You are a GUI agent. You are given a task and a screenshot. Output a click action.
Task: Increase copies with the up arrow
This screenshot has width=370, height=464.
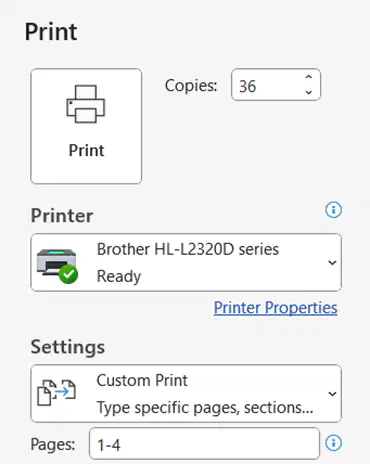tap(309, 77)
